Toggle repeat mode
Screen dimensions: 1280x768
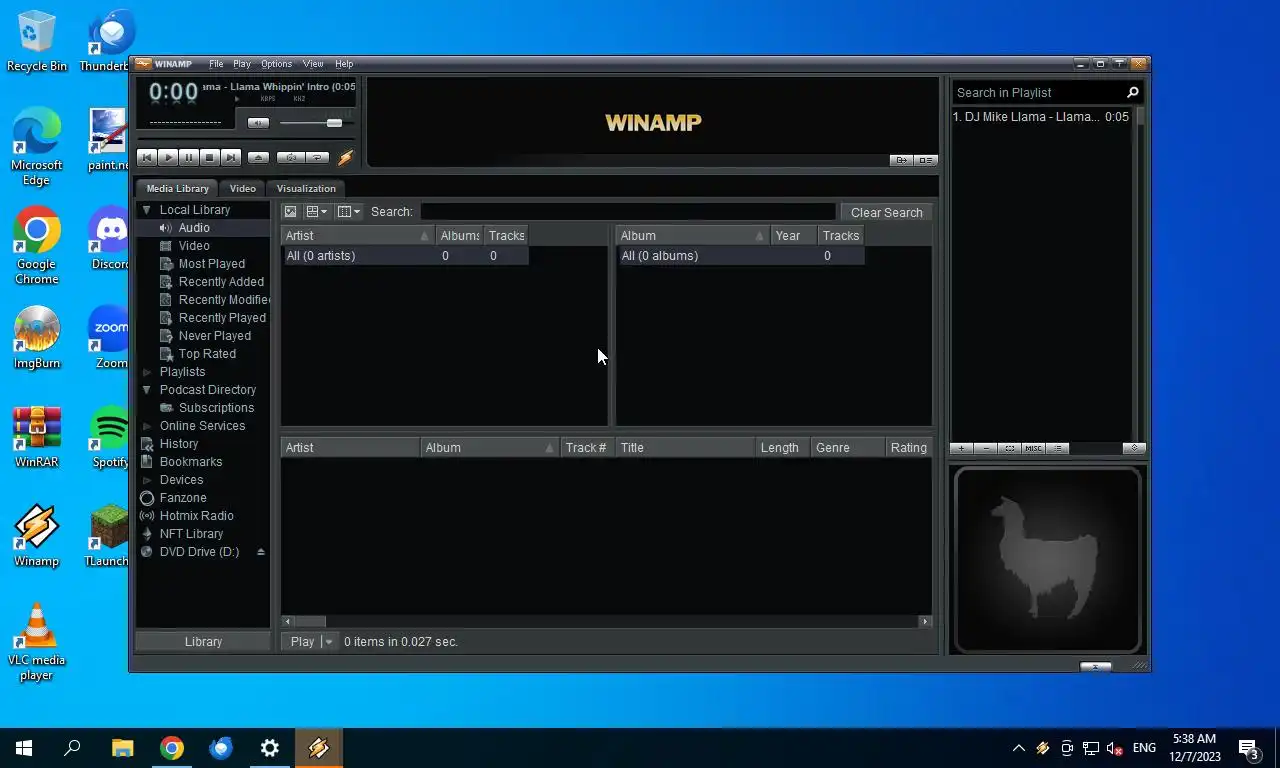pos(317,157)
